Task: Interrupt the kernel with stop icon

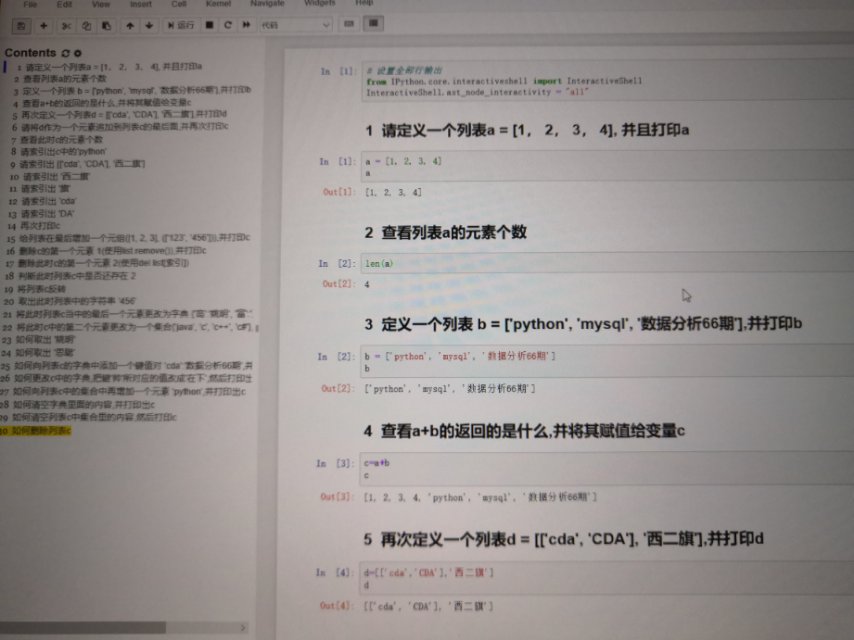Action: (210, 25)
